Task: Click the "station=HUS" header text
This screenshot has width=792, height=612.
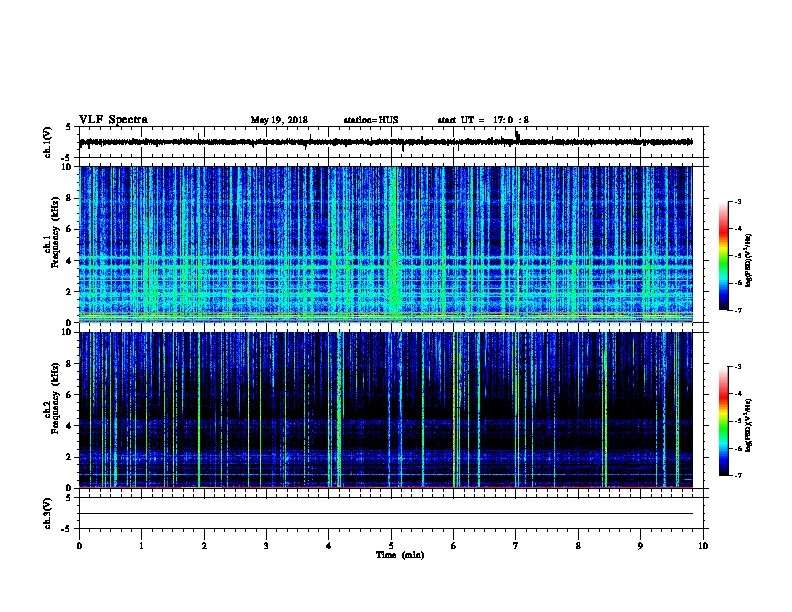Action: (x=371, y=120)
